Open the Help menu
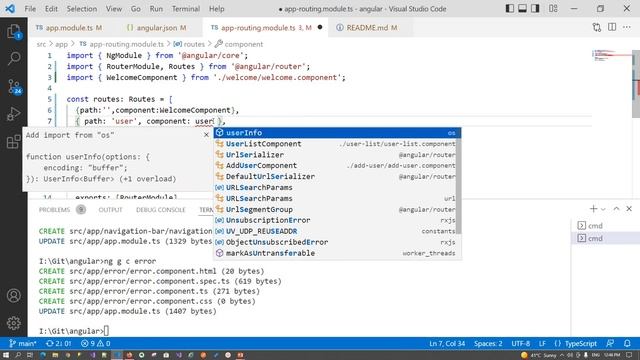640x360 pixels. pyautogui.click(x=217, y=9)
